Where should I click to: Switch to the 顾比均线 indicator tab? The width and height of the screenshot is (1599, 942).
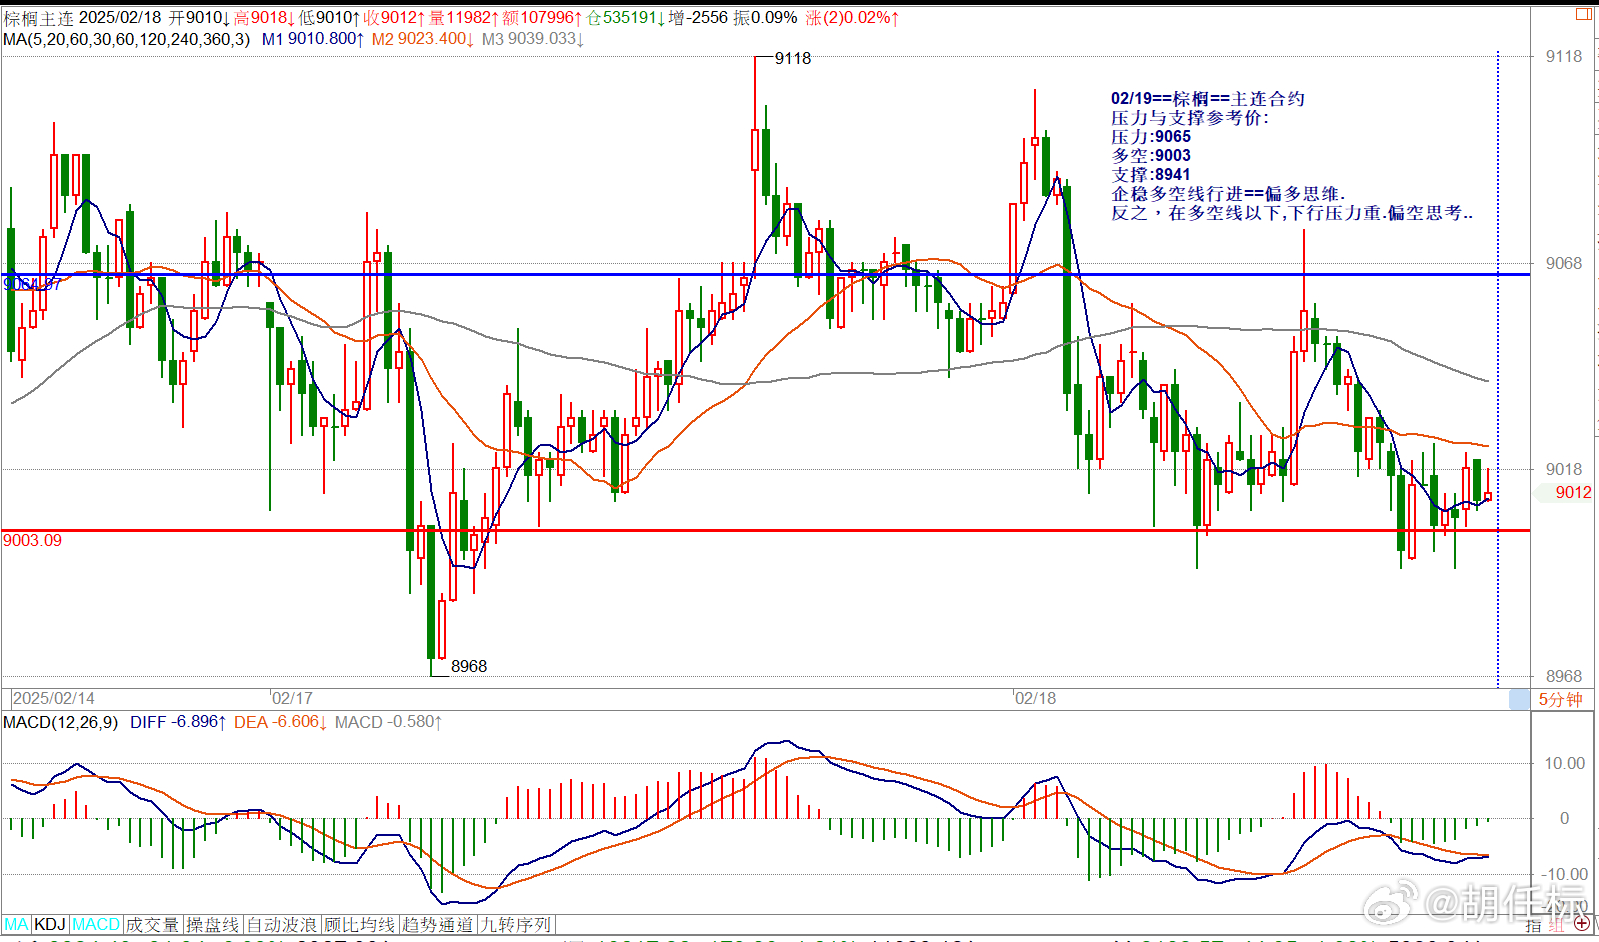(360, 925)
